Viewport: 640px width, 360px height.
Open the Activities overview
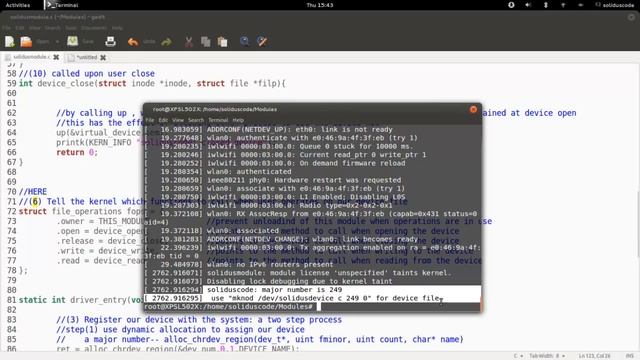coord(18,5)
